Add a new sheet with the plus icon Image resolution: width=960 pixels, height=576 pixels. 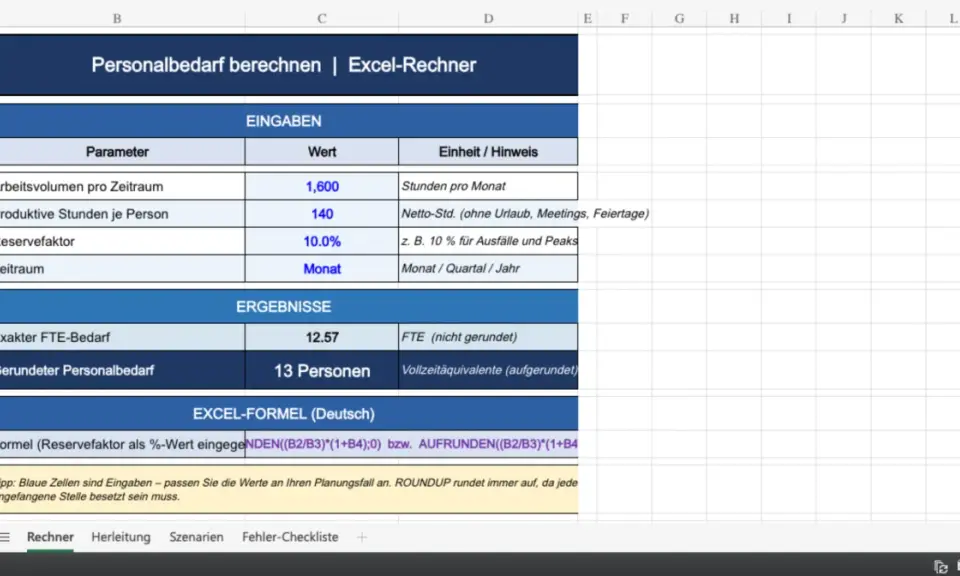pos(362,537)
